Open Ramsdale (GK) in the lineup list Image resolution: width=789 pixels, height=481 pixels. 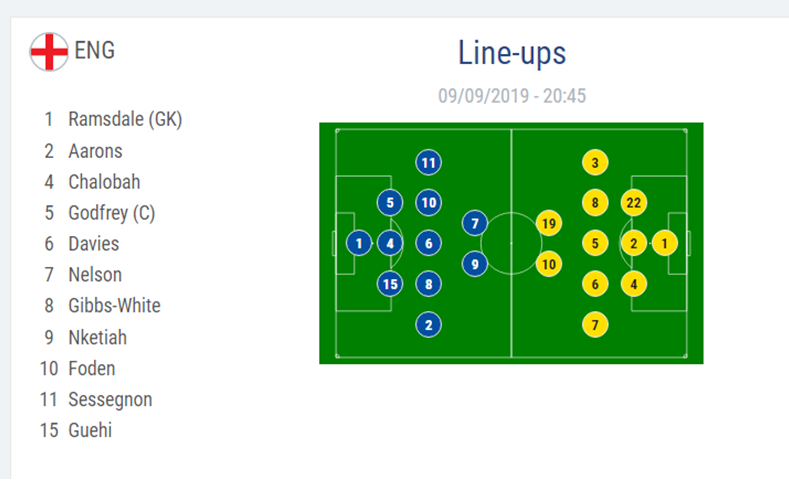125,119
